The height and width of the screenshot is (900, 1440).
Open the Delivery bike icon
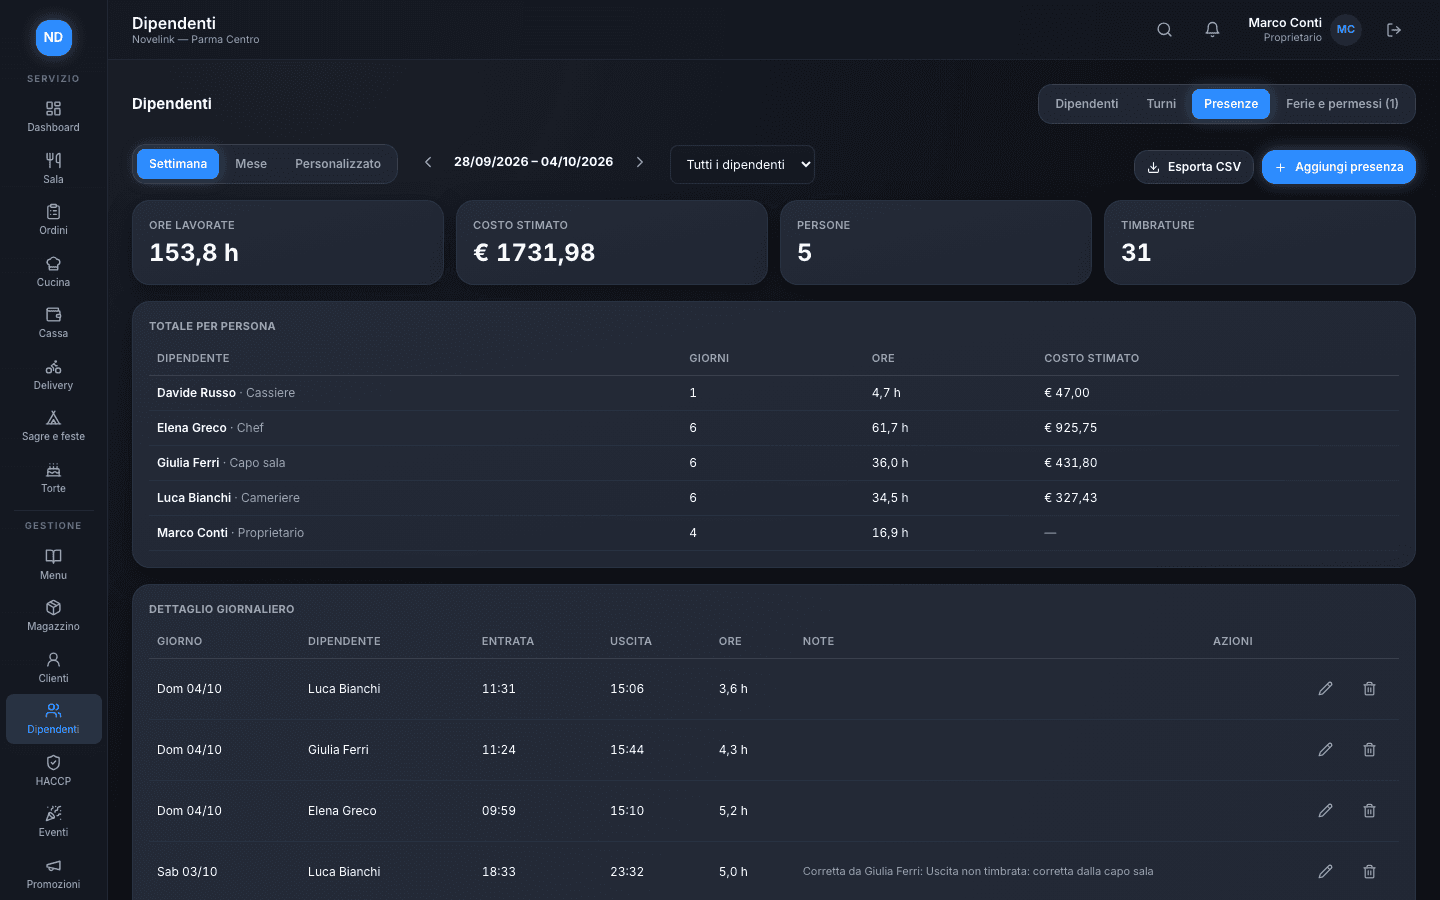tap(53, 374)
